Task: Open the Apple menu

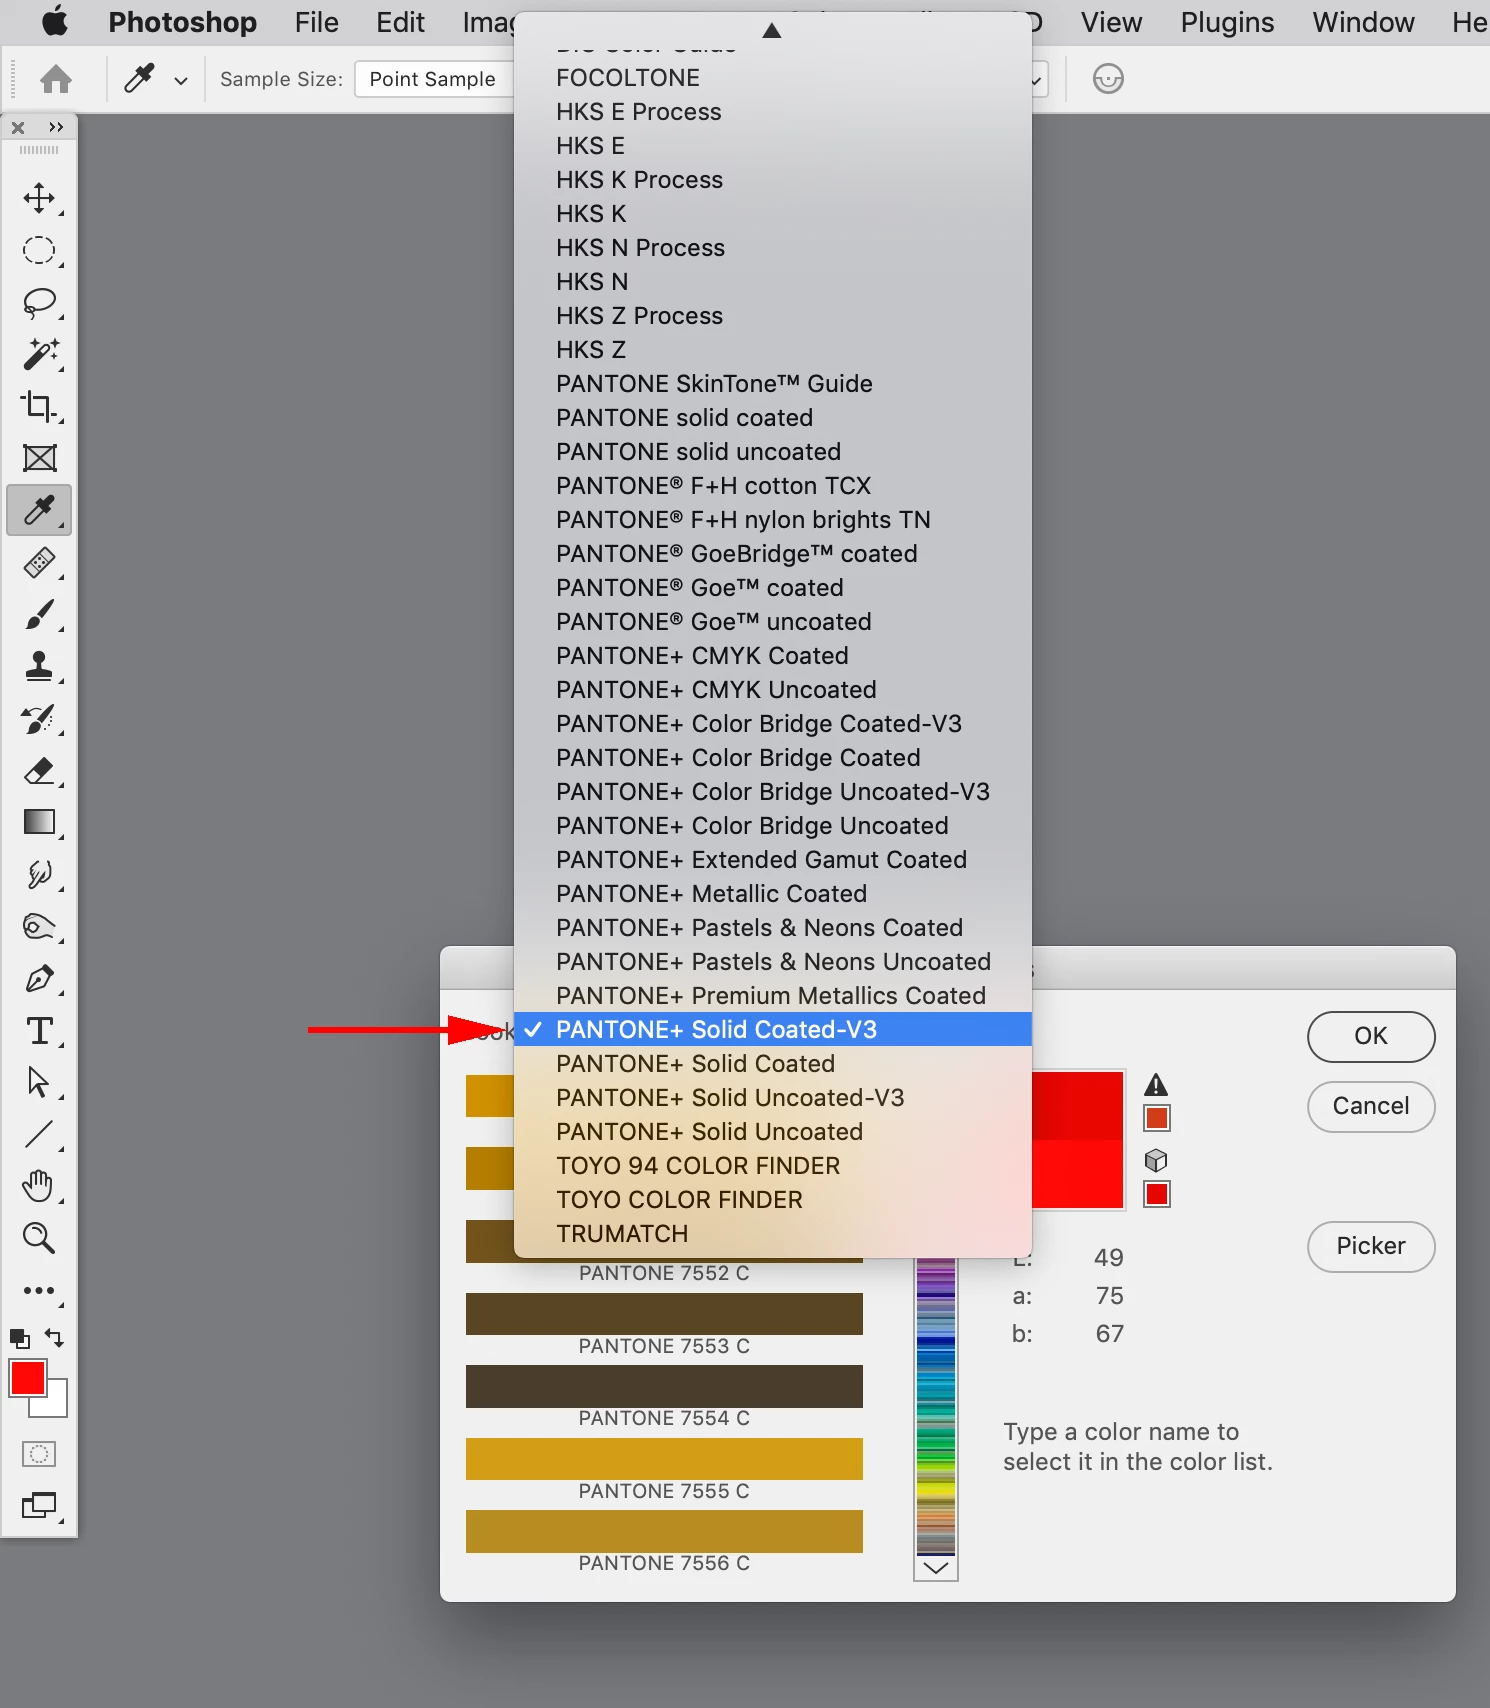Action: pos(55,21)
